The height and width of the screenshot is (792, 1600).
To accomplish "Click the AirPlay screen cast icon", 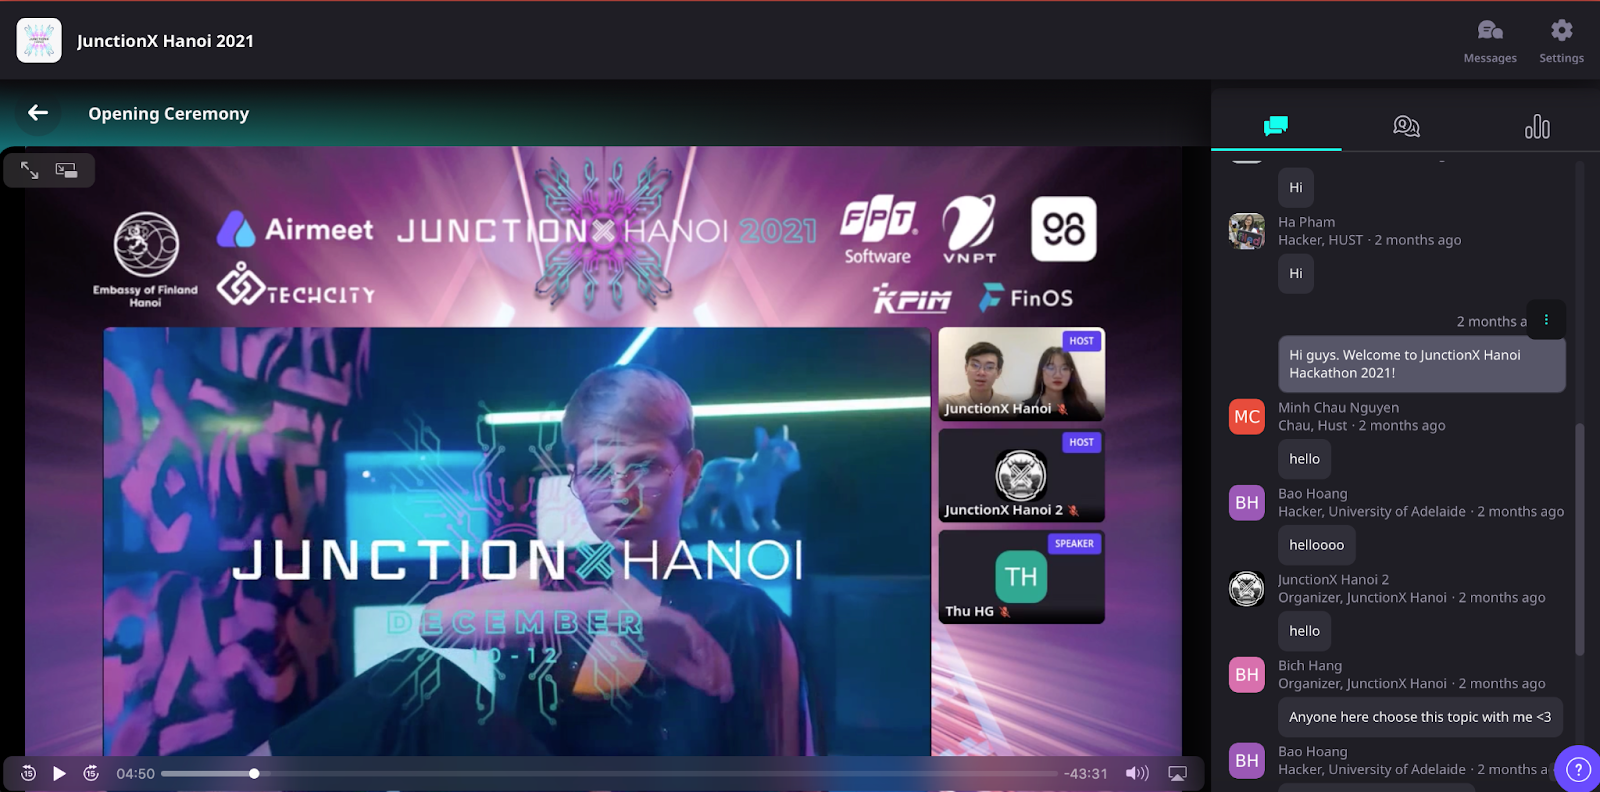I will coord(1177,773).
